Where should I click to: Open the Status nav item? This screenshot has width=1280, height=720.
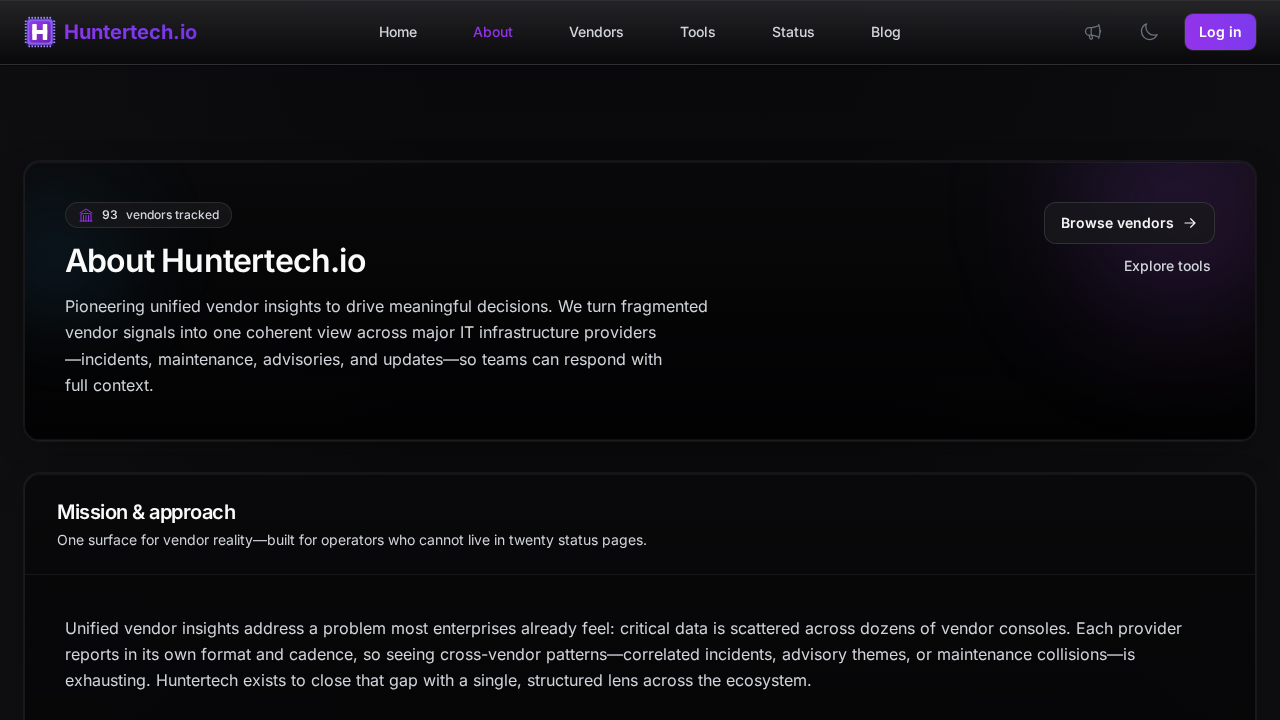pyautogui.click(x=793, y=32)
